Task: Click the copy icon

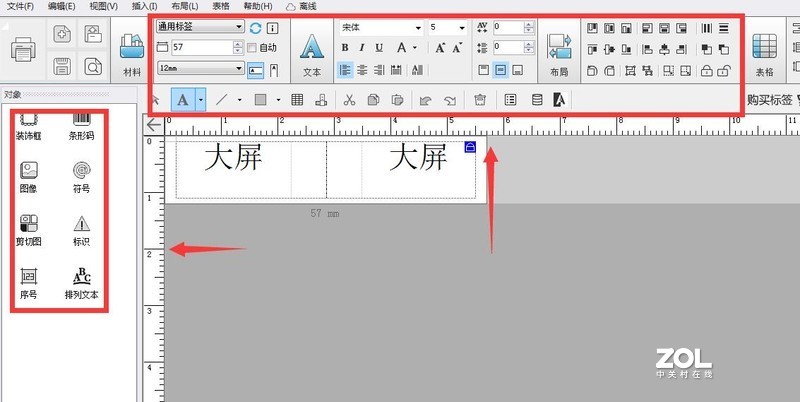Action: click(x=373, y=100)
